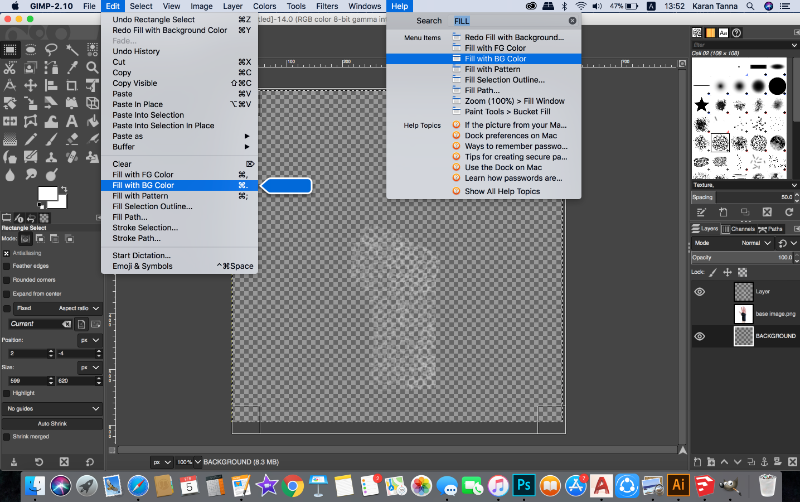Click the anchor floating layer icon

coord(764,462)
